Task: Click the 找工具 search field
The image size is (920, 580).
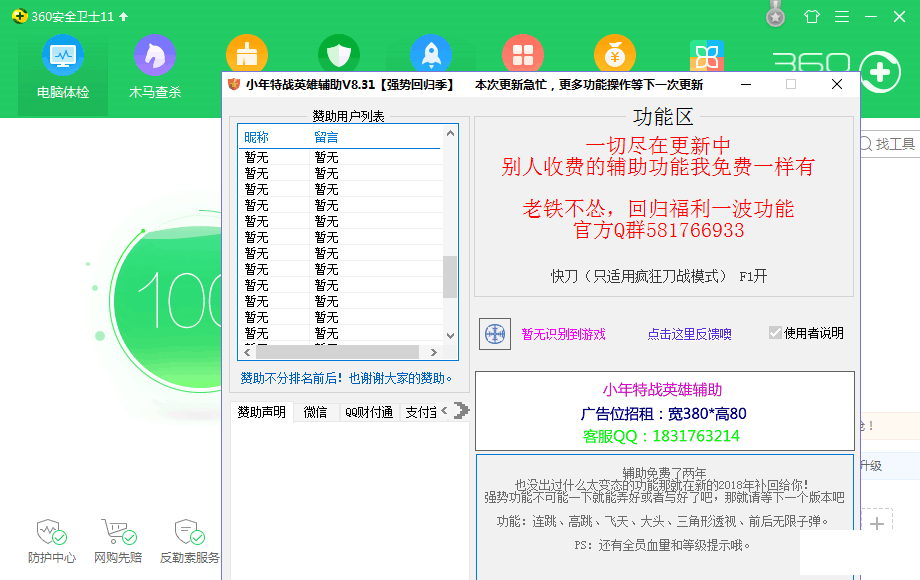Action: 892,144
